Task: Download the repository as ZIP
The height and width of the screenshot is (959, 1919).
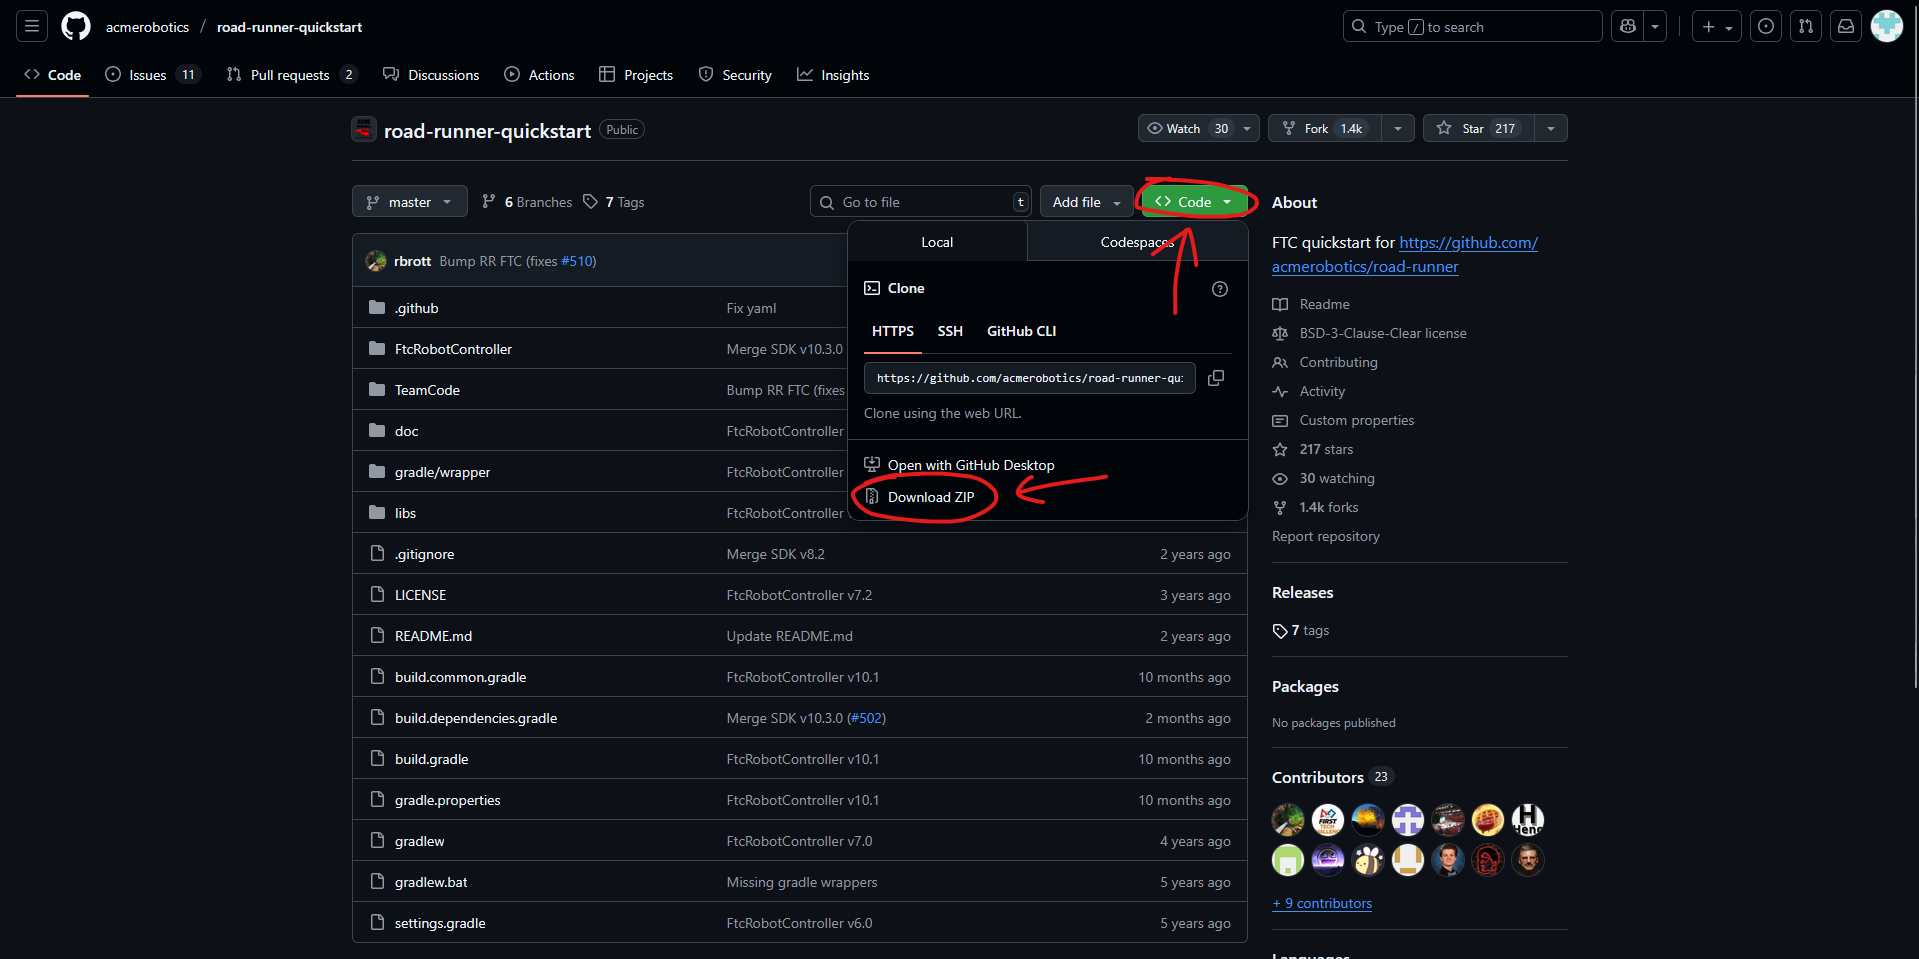Action: [x=930, y=497]
